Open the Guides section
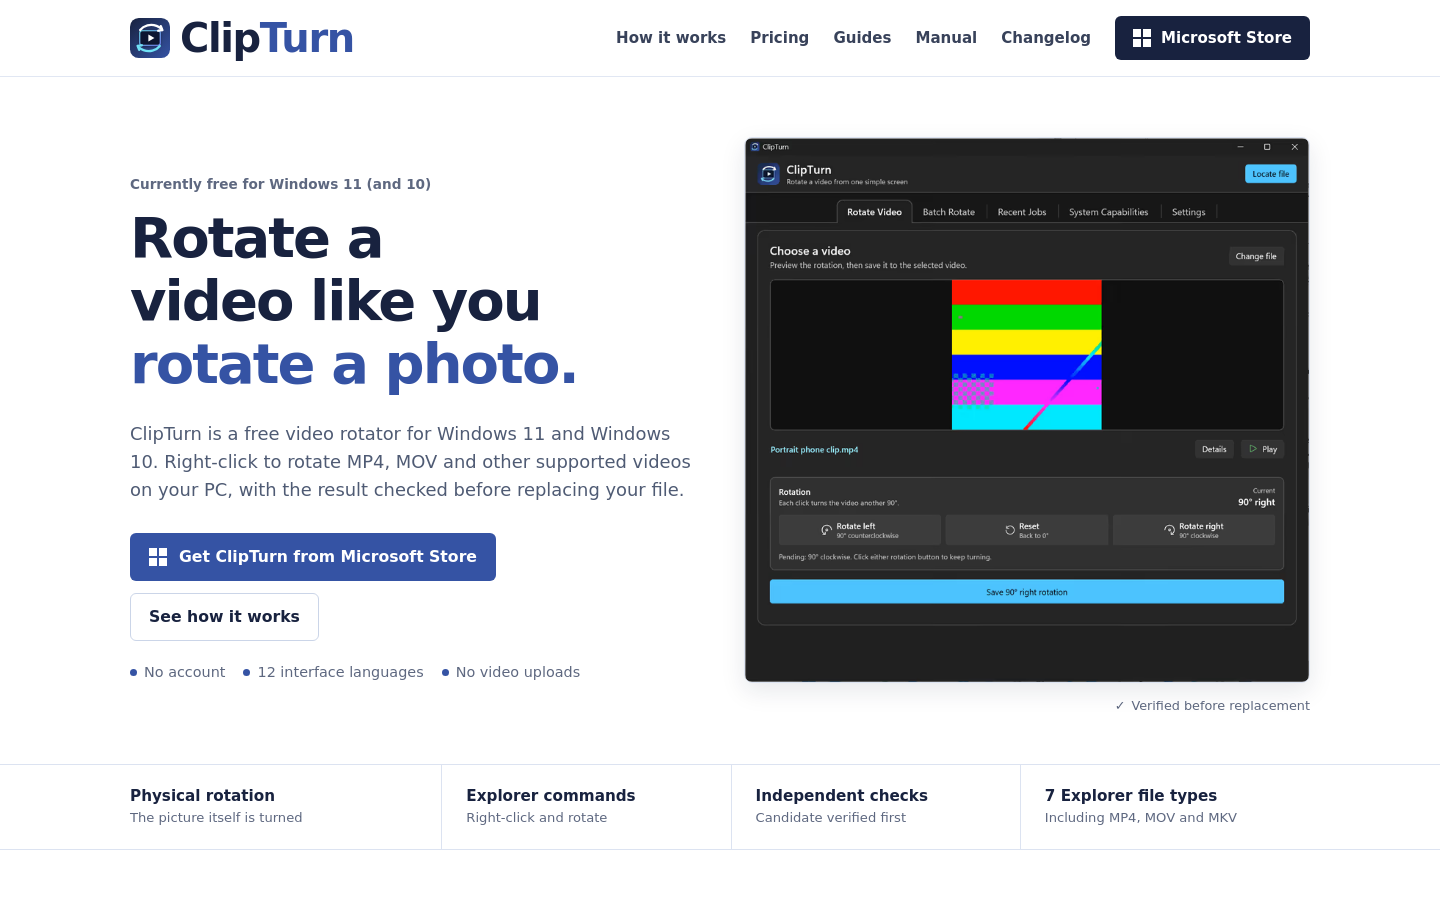 tap(862, 38)
